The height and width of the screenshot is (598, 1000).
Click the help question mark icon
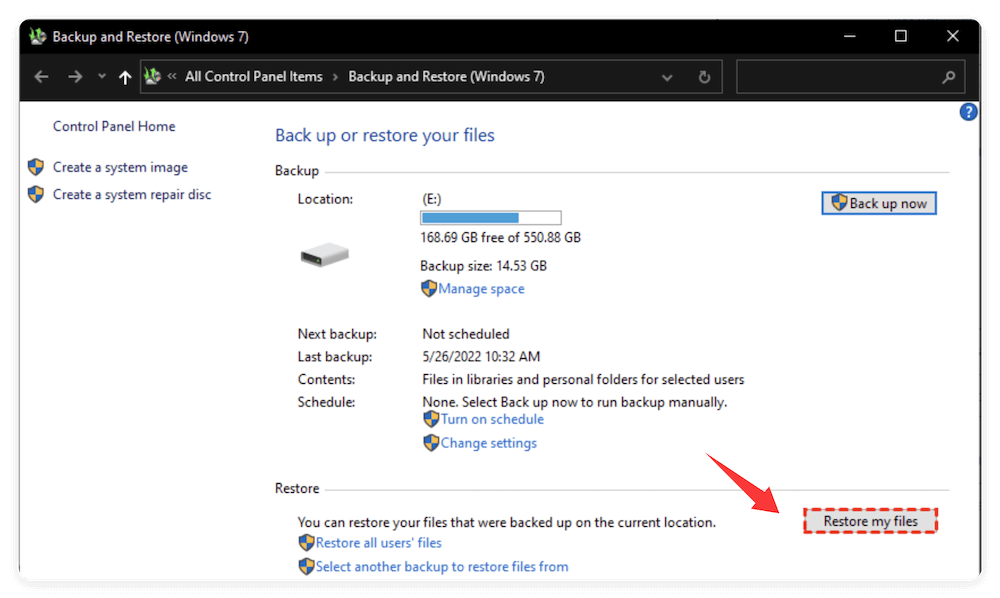pyautogui.click(x=968, y=111)
